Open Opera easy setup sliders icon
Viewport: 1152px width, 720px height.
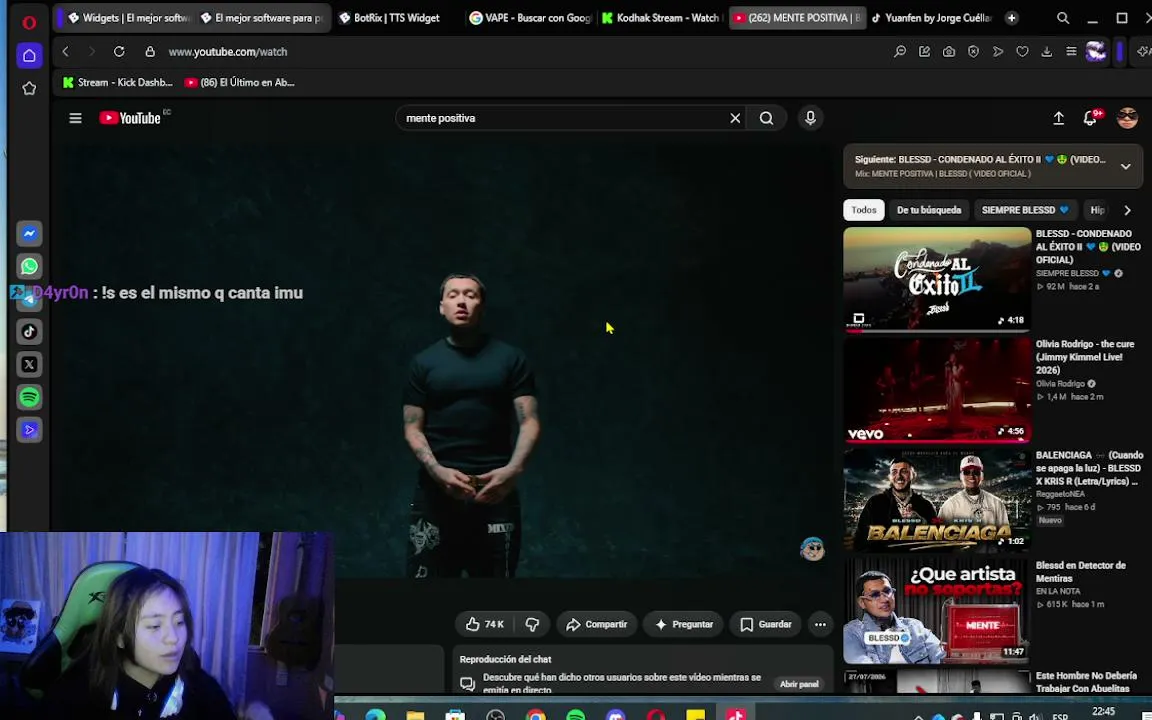click(1071, 51)
